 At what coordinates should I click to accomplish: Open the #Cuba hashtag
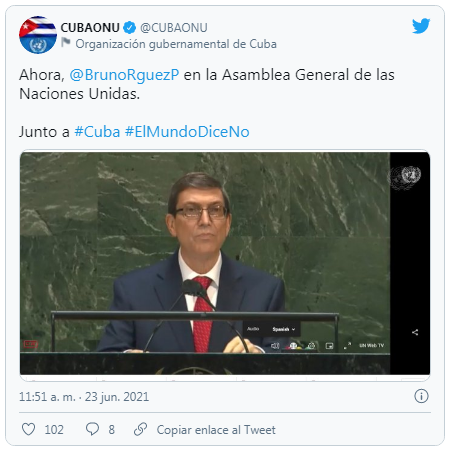point(97,132)
